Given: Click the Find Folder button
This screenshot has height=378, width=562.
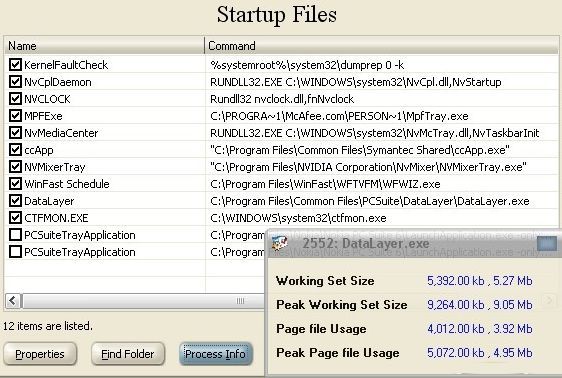Looking at the screenshot, I should pyautogui.click(x=128, y=354).
